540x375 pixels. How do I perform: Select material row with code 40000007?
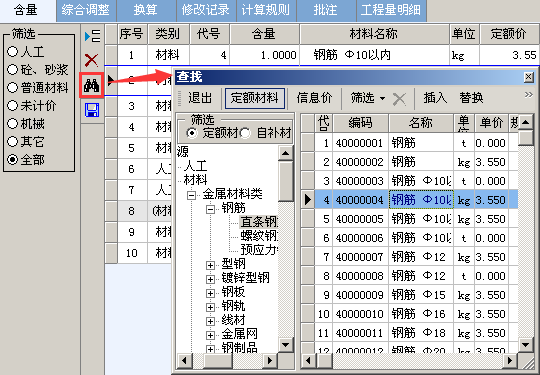[410, 257]
